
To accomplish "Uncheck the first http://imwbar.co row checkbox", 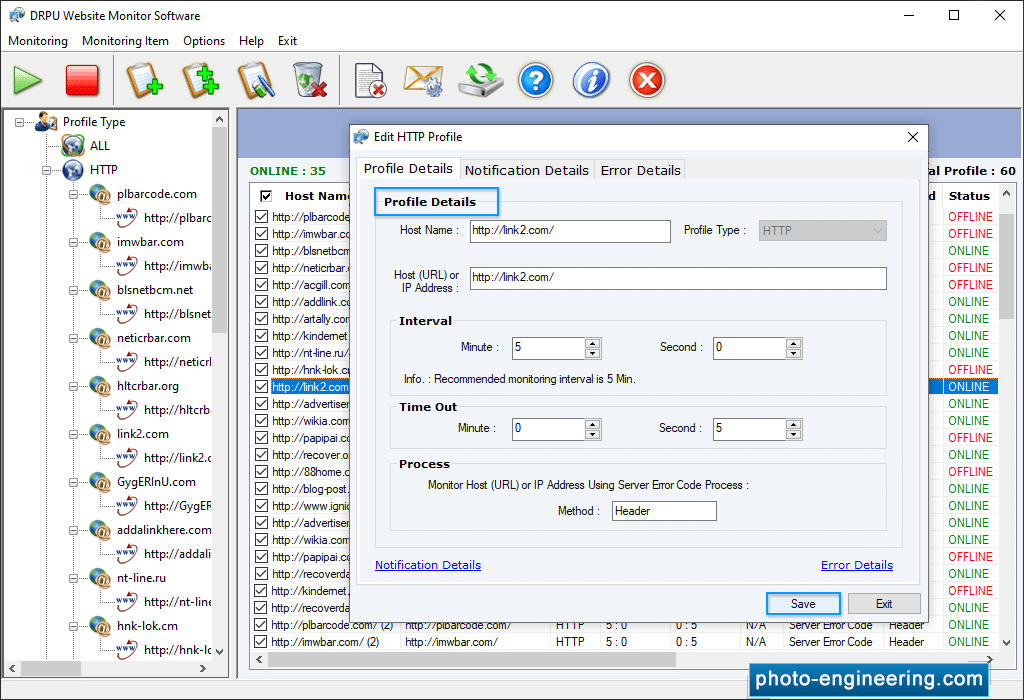I will click(x=262, y=233).
